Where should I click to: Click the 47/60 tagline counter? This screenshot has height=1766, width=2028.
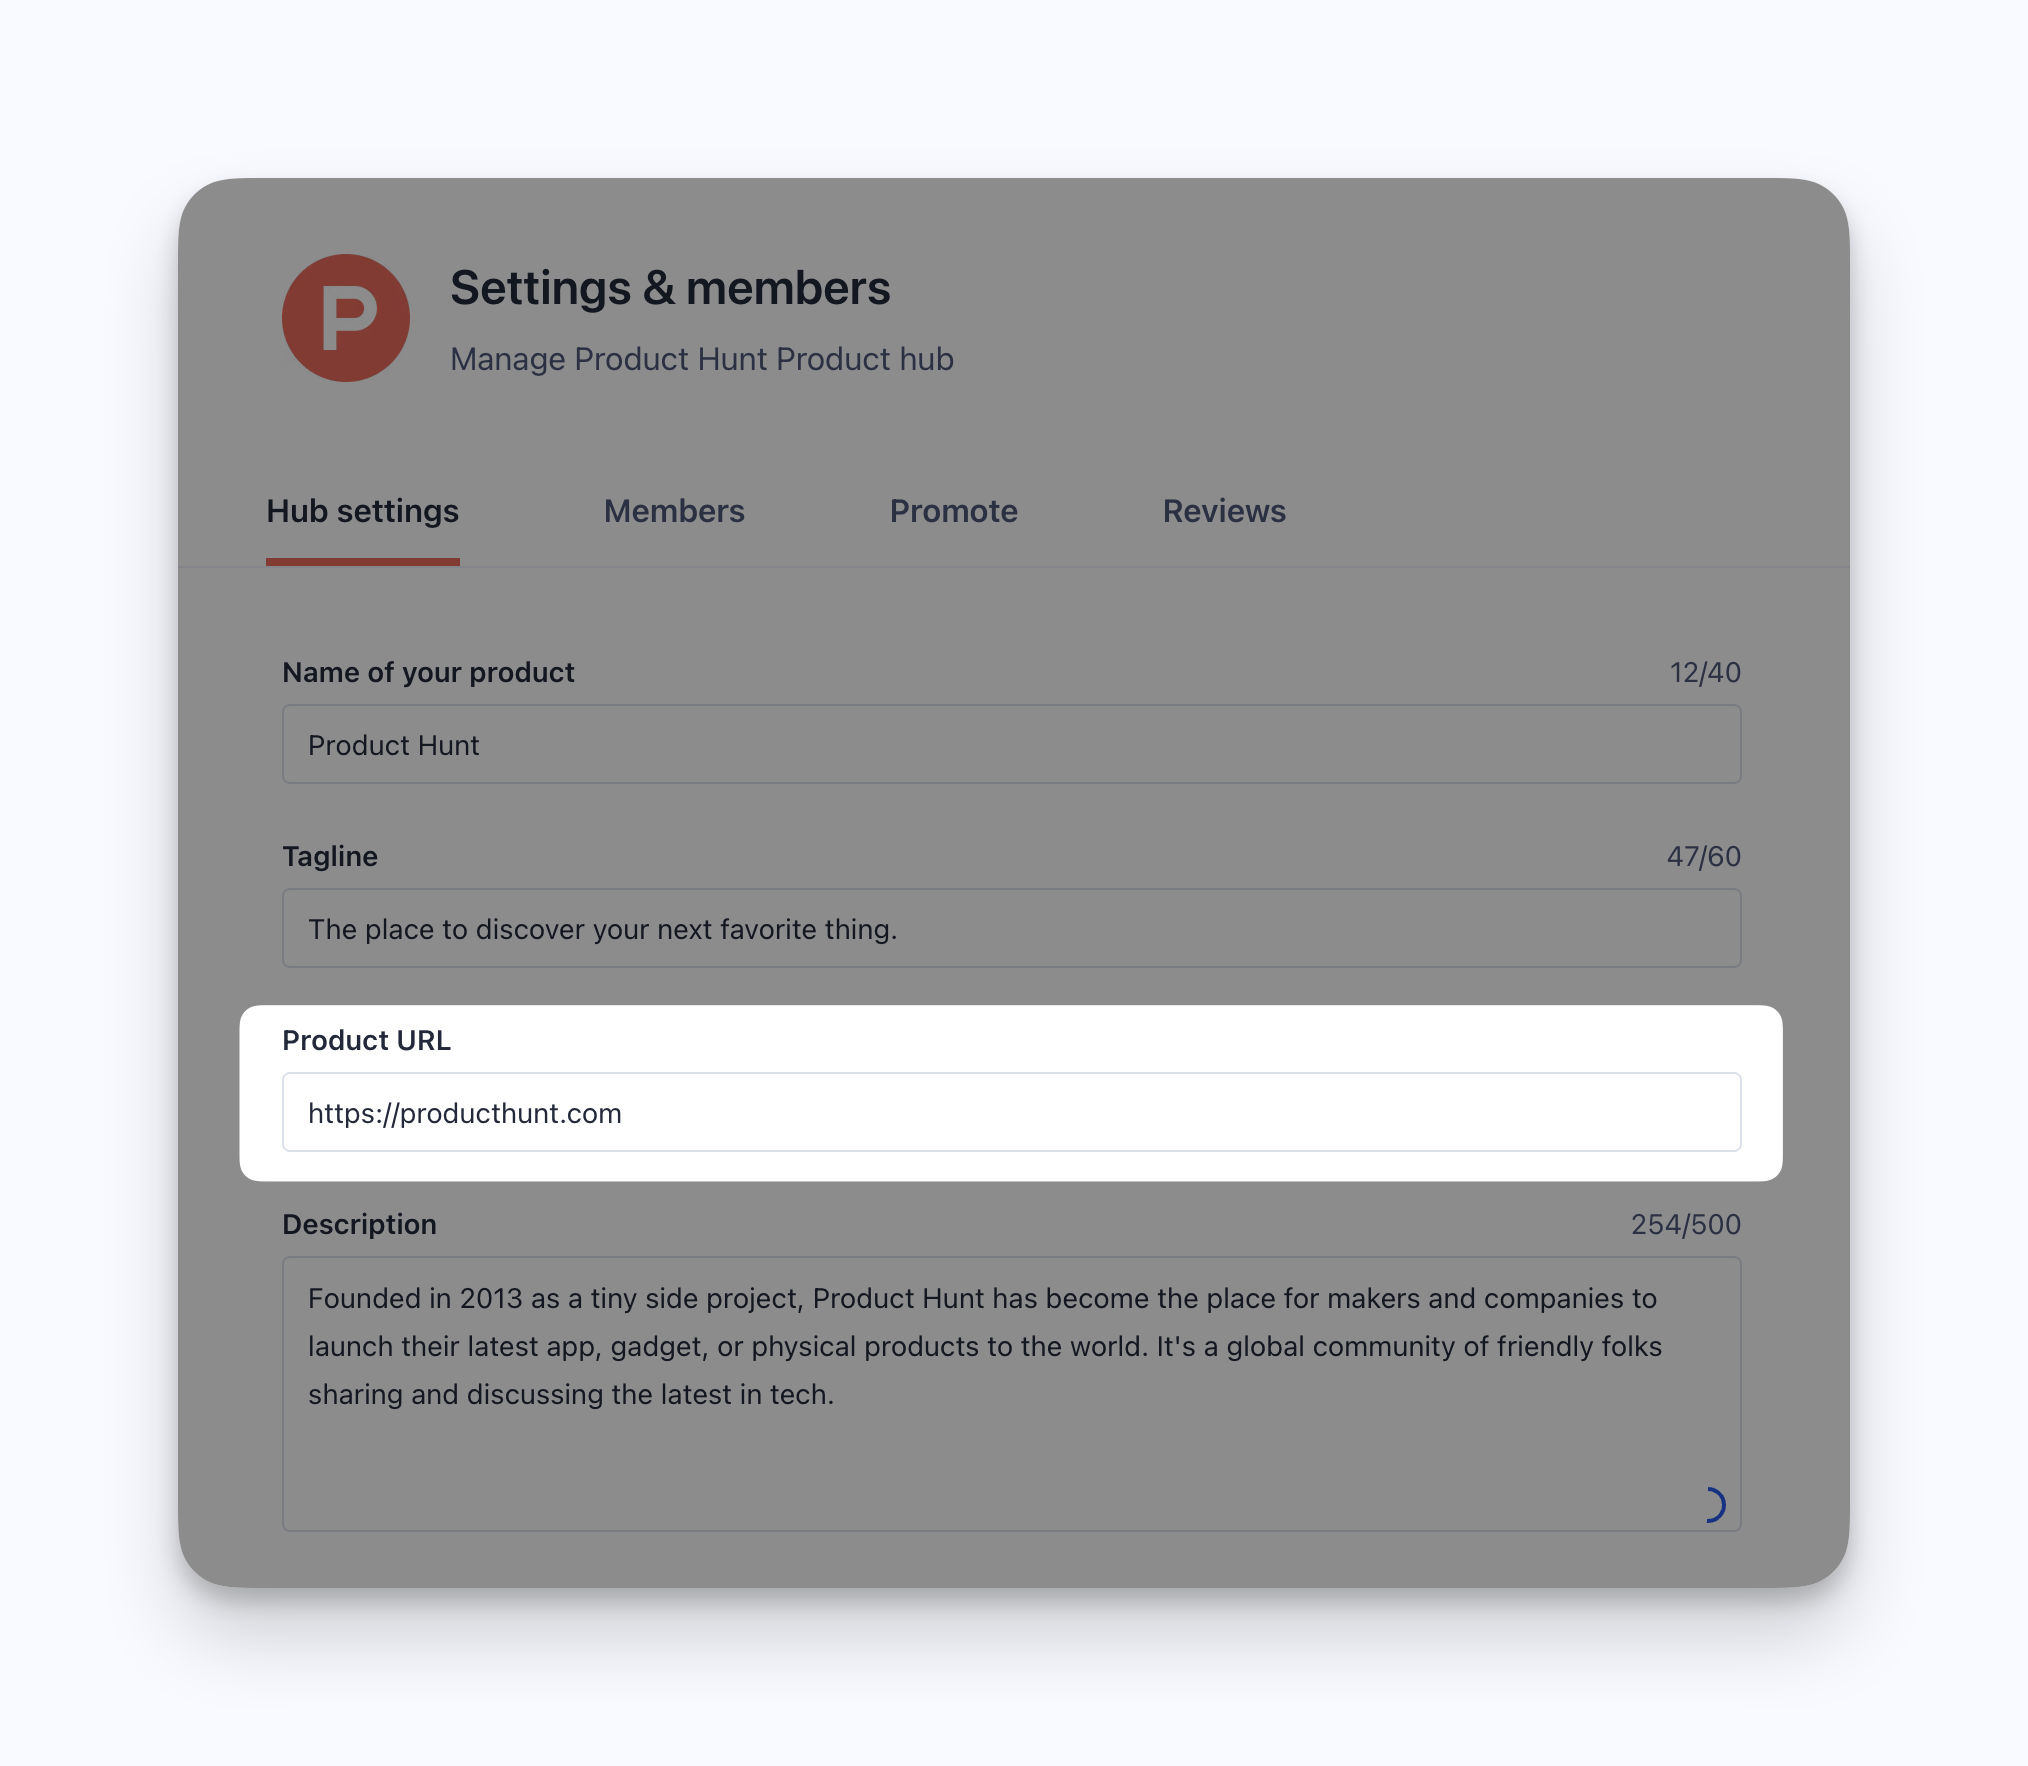pos(1703,857)
